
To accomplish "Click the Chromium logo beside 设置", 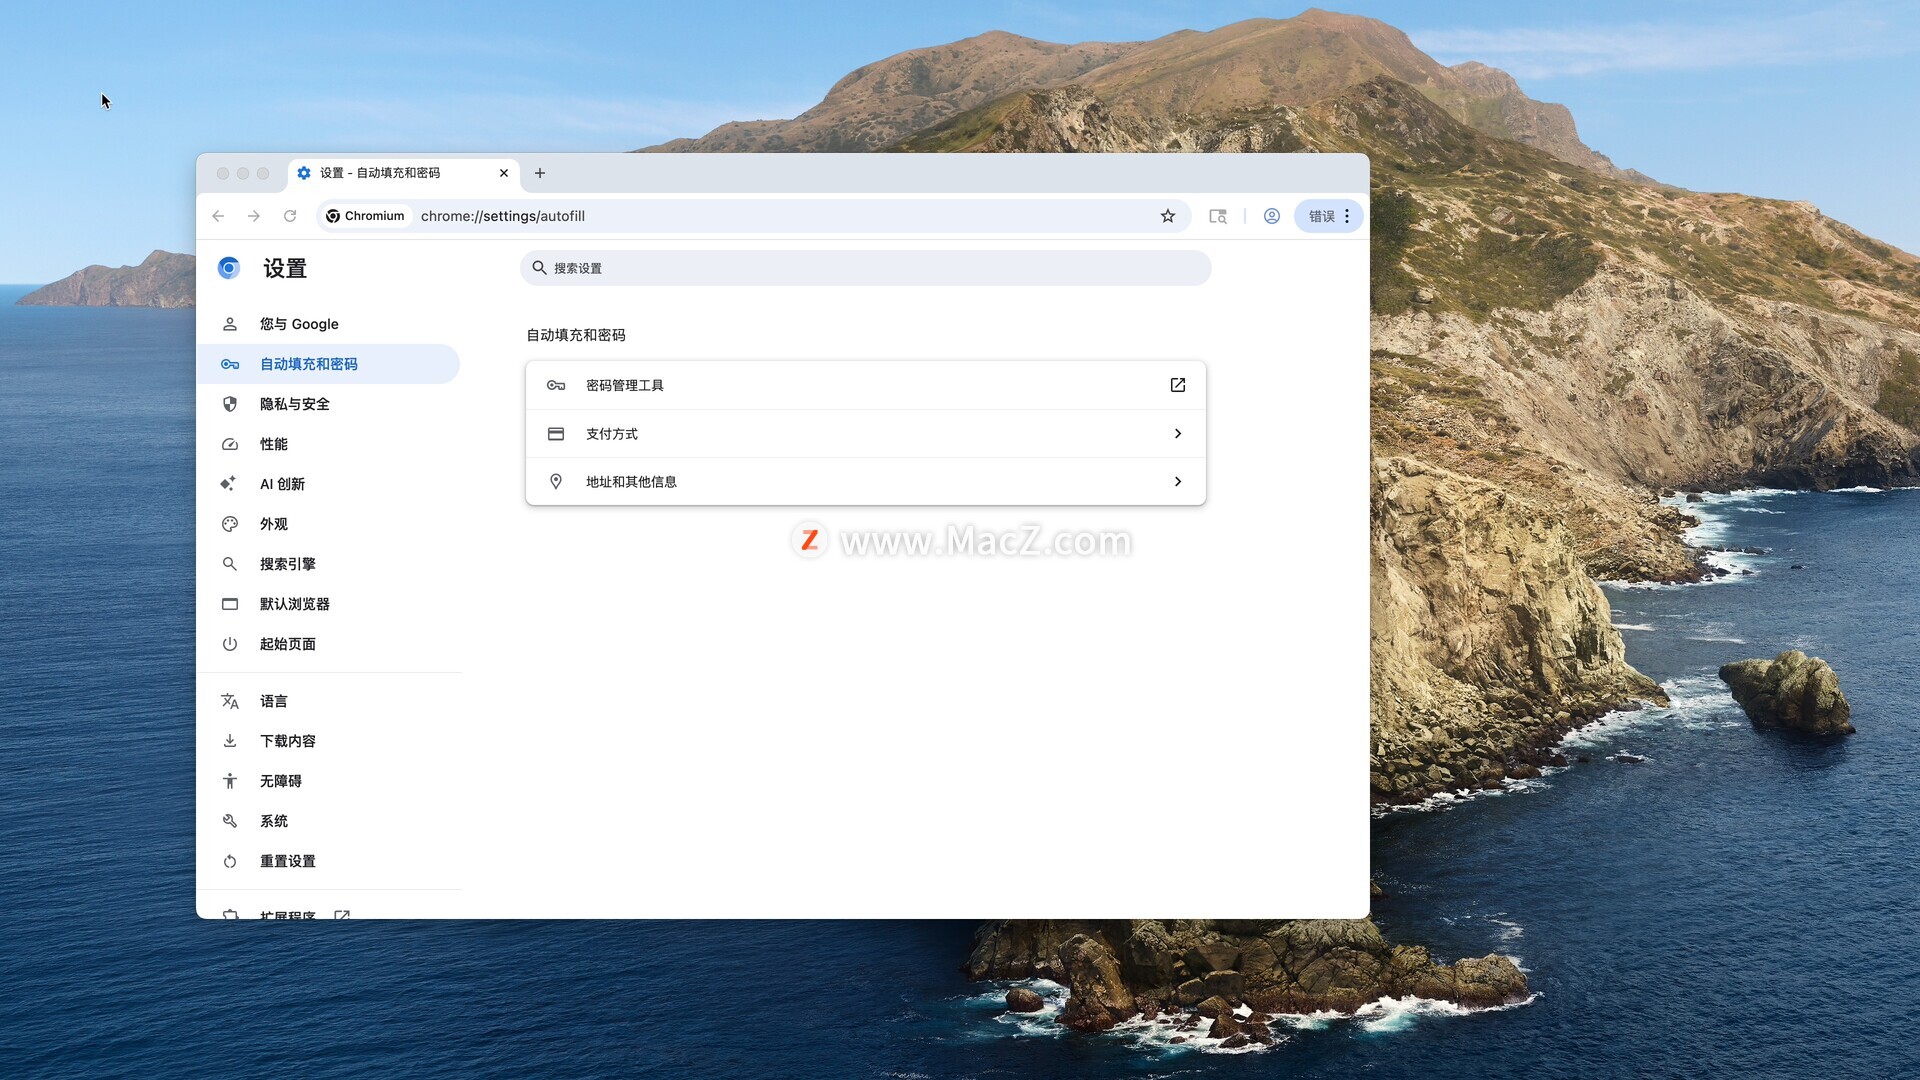I will [x=229, y=268].
